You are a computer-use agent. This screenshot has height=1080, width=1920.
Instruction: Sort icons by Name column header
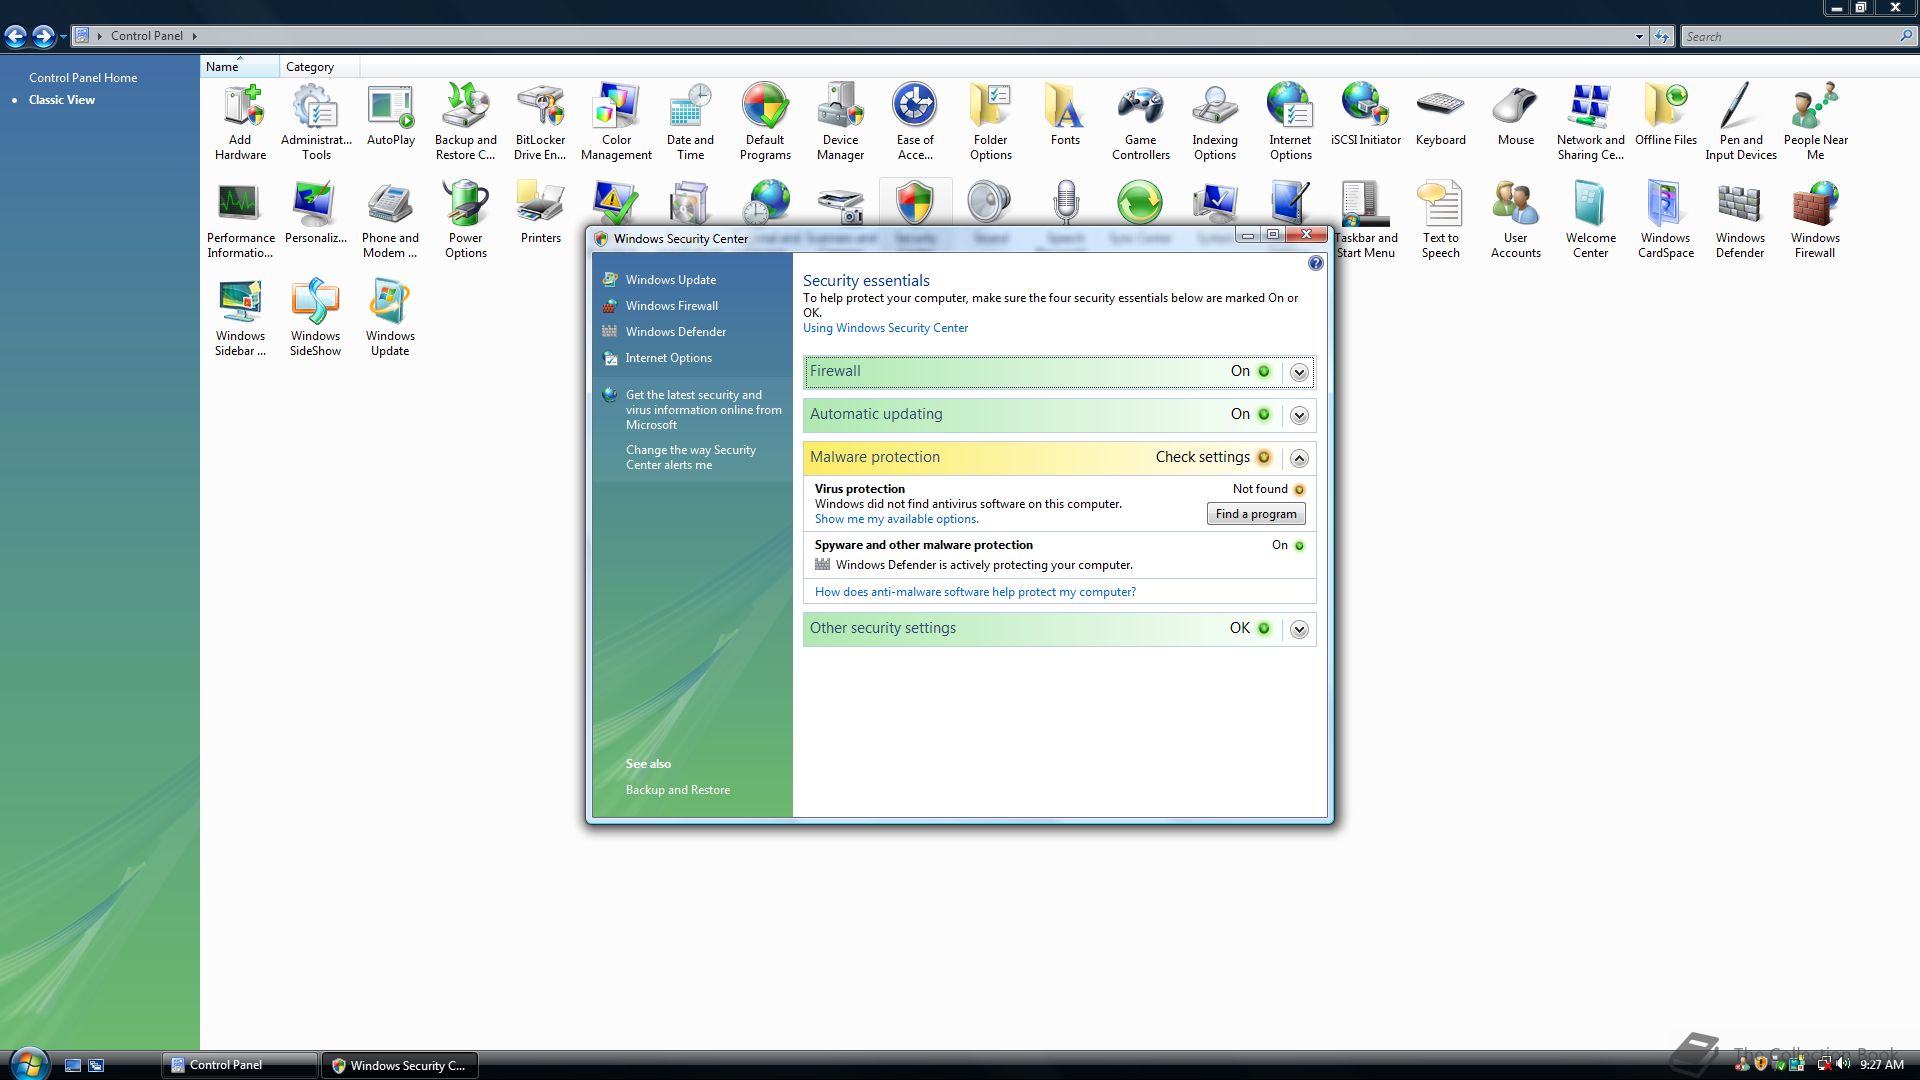240,67
